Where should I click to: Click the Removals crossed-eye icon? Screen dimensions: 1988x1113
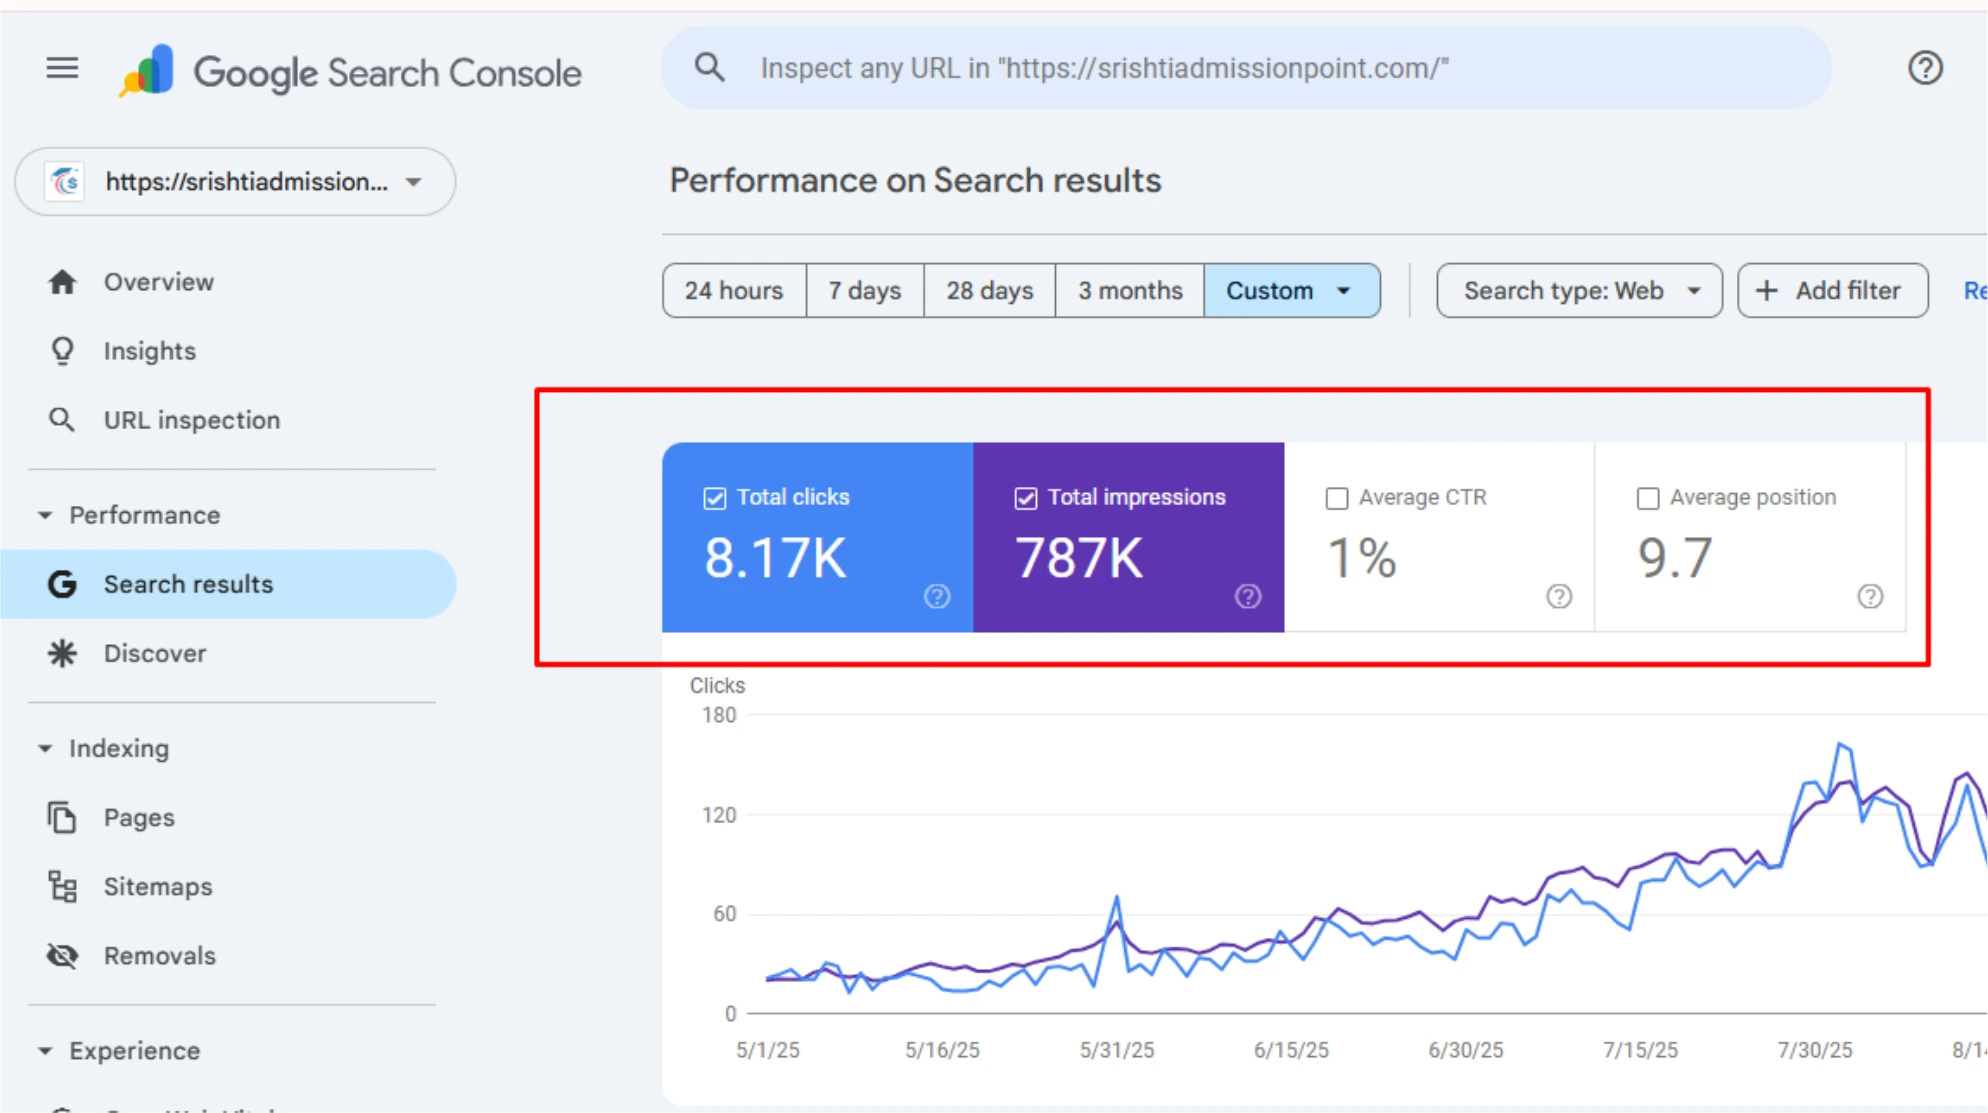(62, 955)
